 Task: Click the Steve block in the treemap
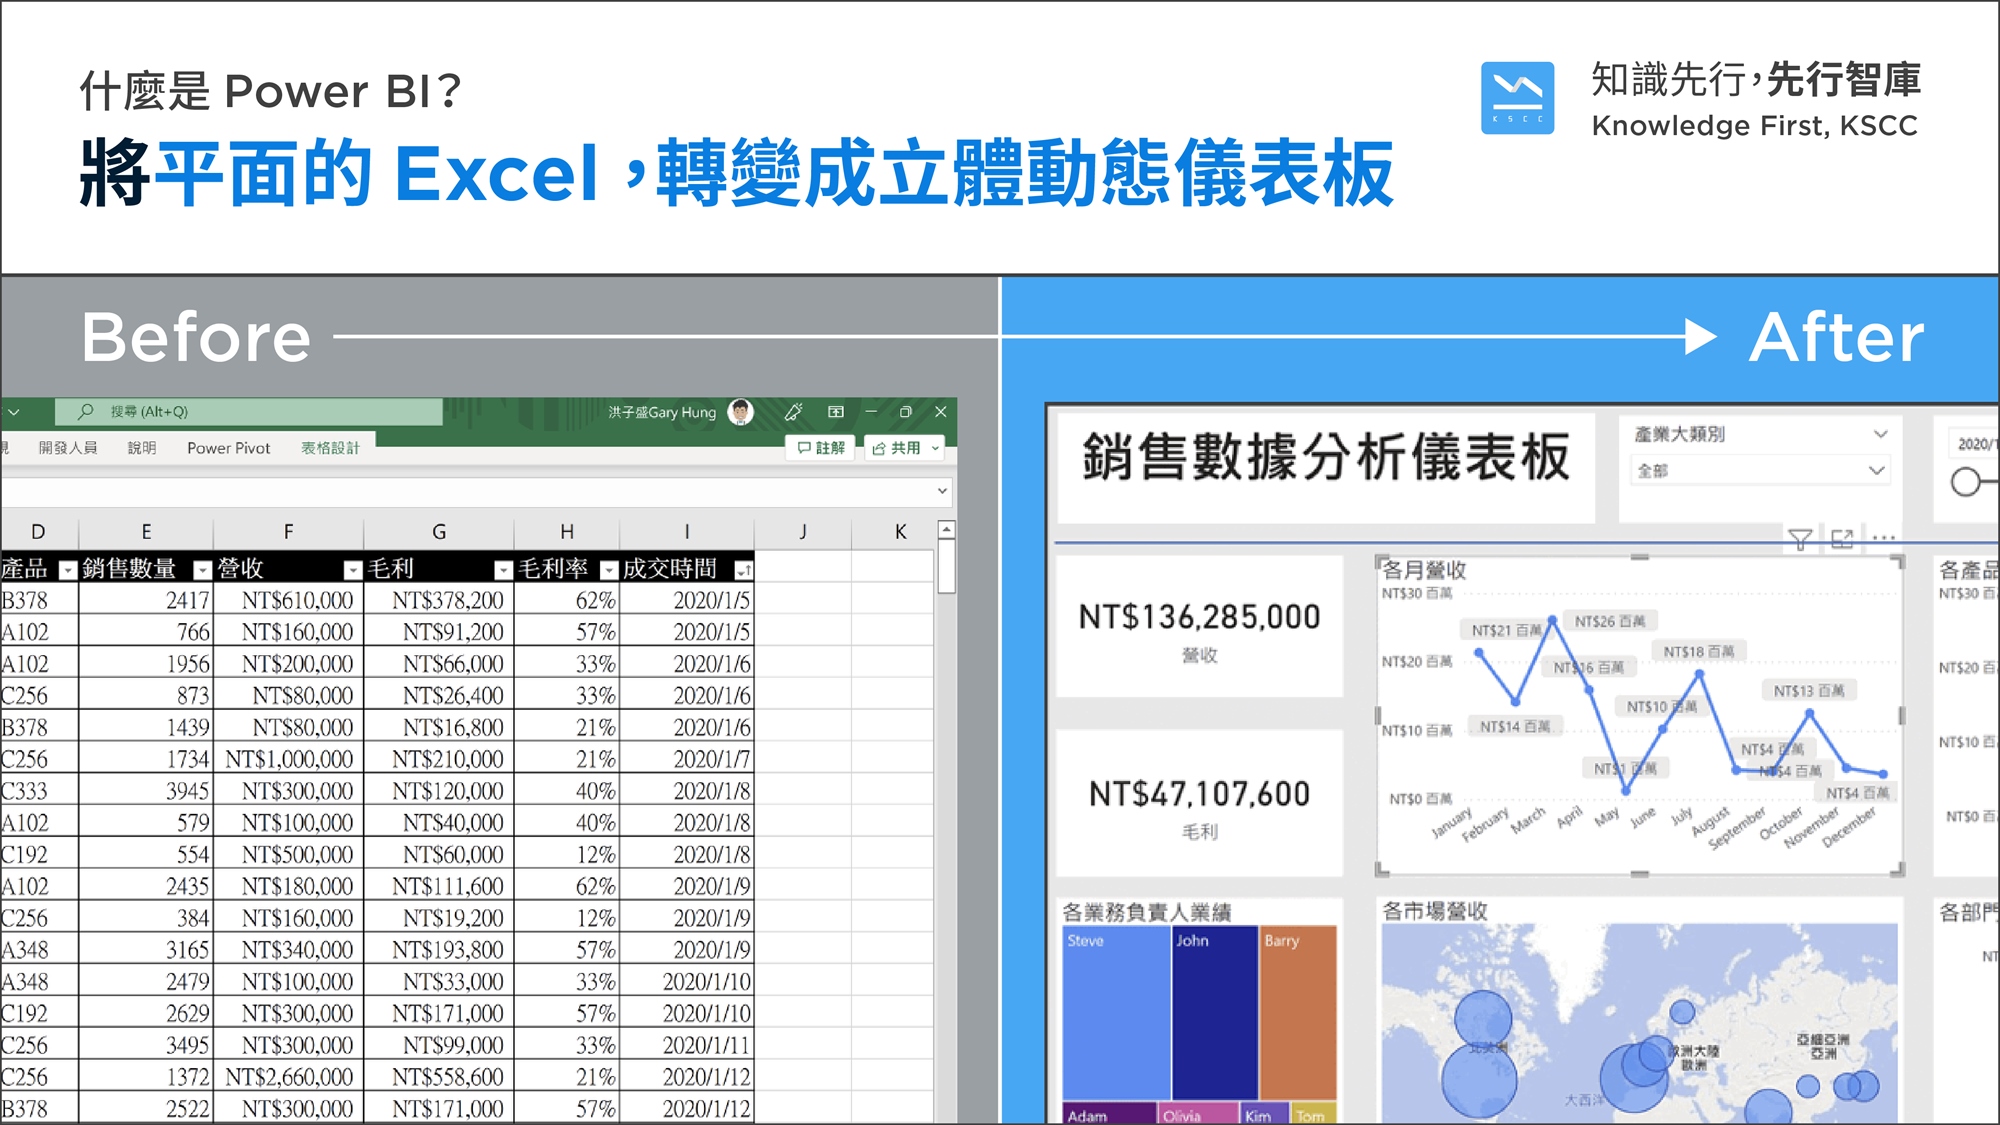(1115, 1010)
